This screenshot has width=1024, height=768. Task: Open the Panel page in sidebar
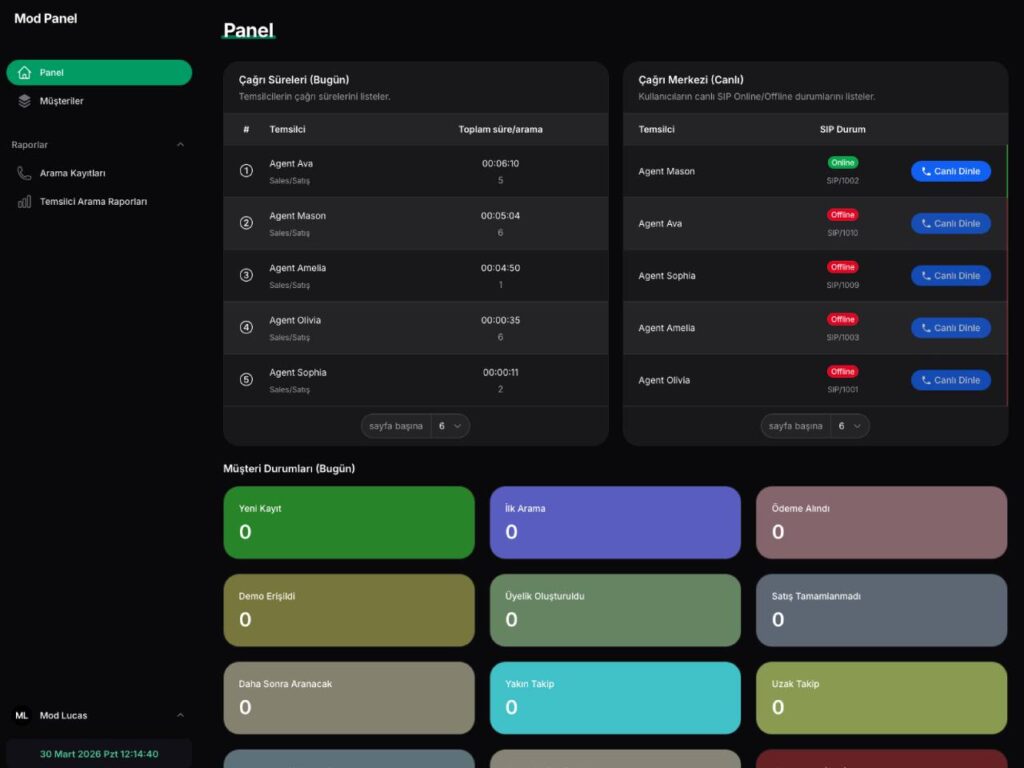pyautogui.click(x=99, y=72)
